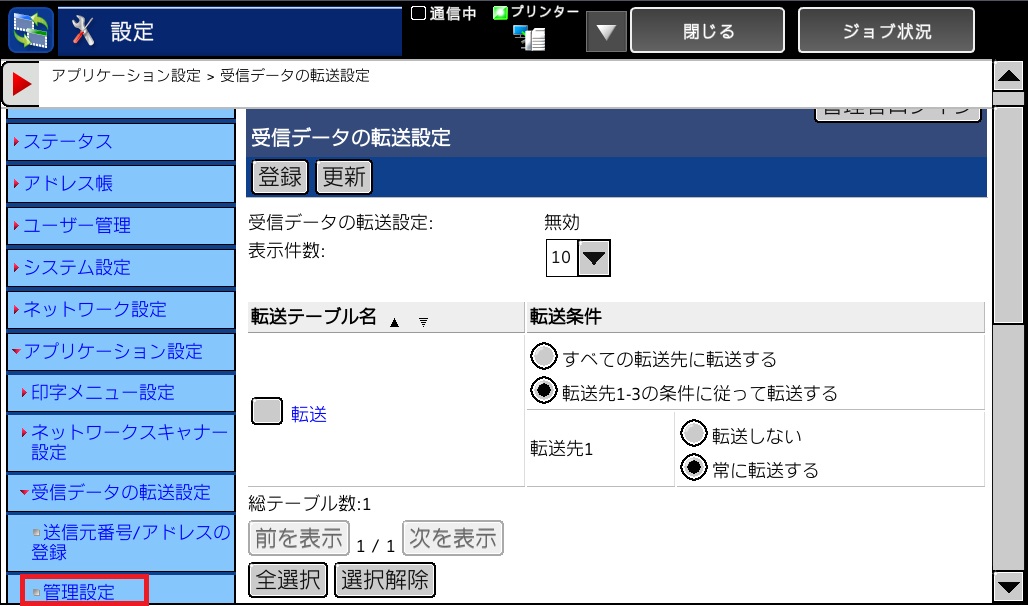This screenshot has height=606, width=1028.
Task: Click the descending sort icon for 転送テーブル名
Action: coord(423,322)
